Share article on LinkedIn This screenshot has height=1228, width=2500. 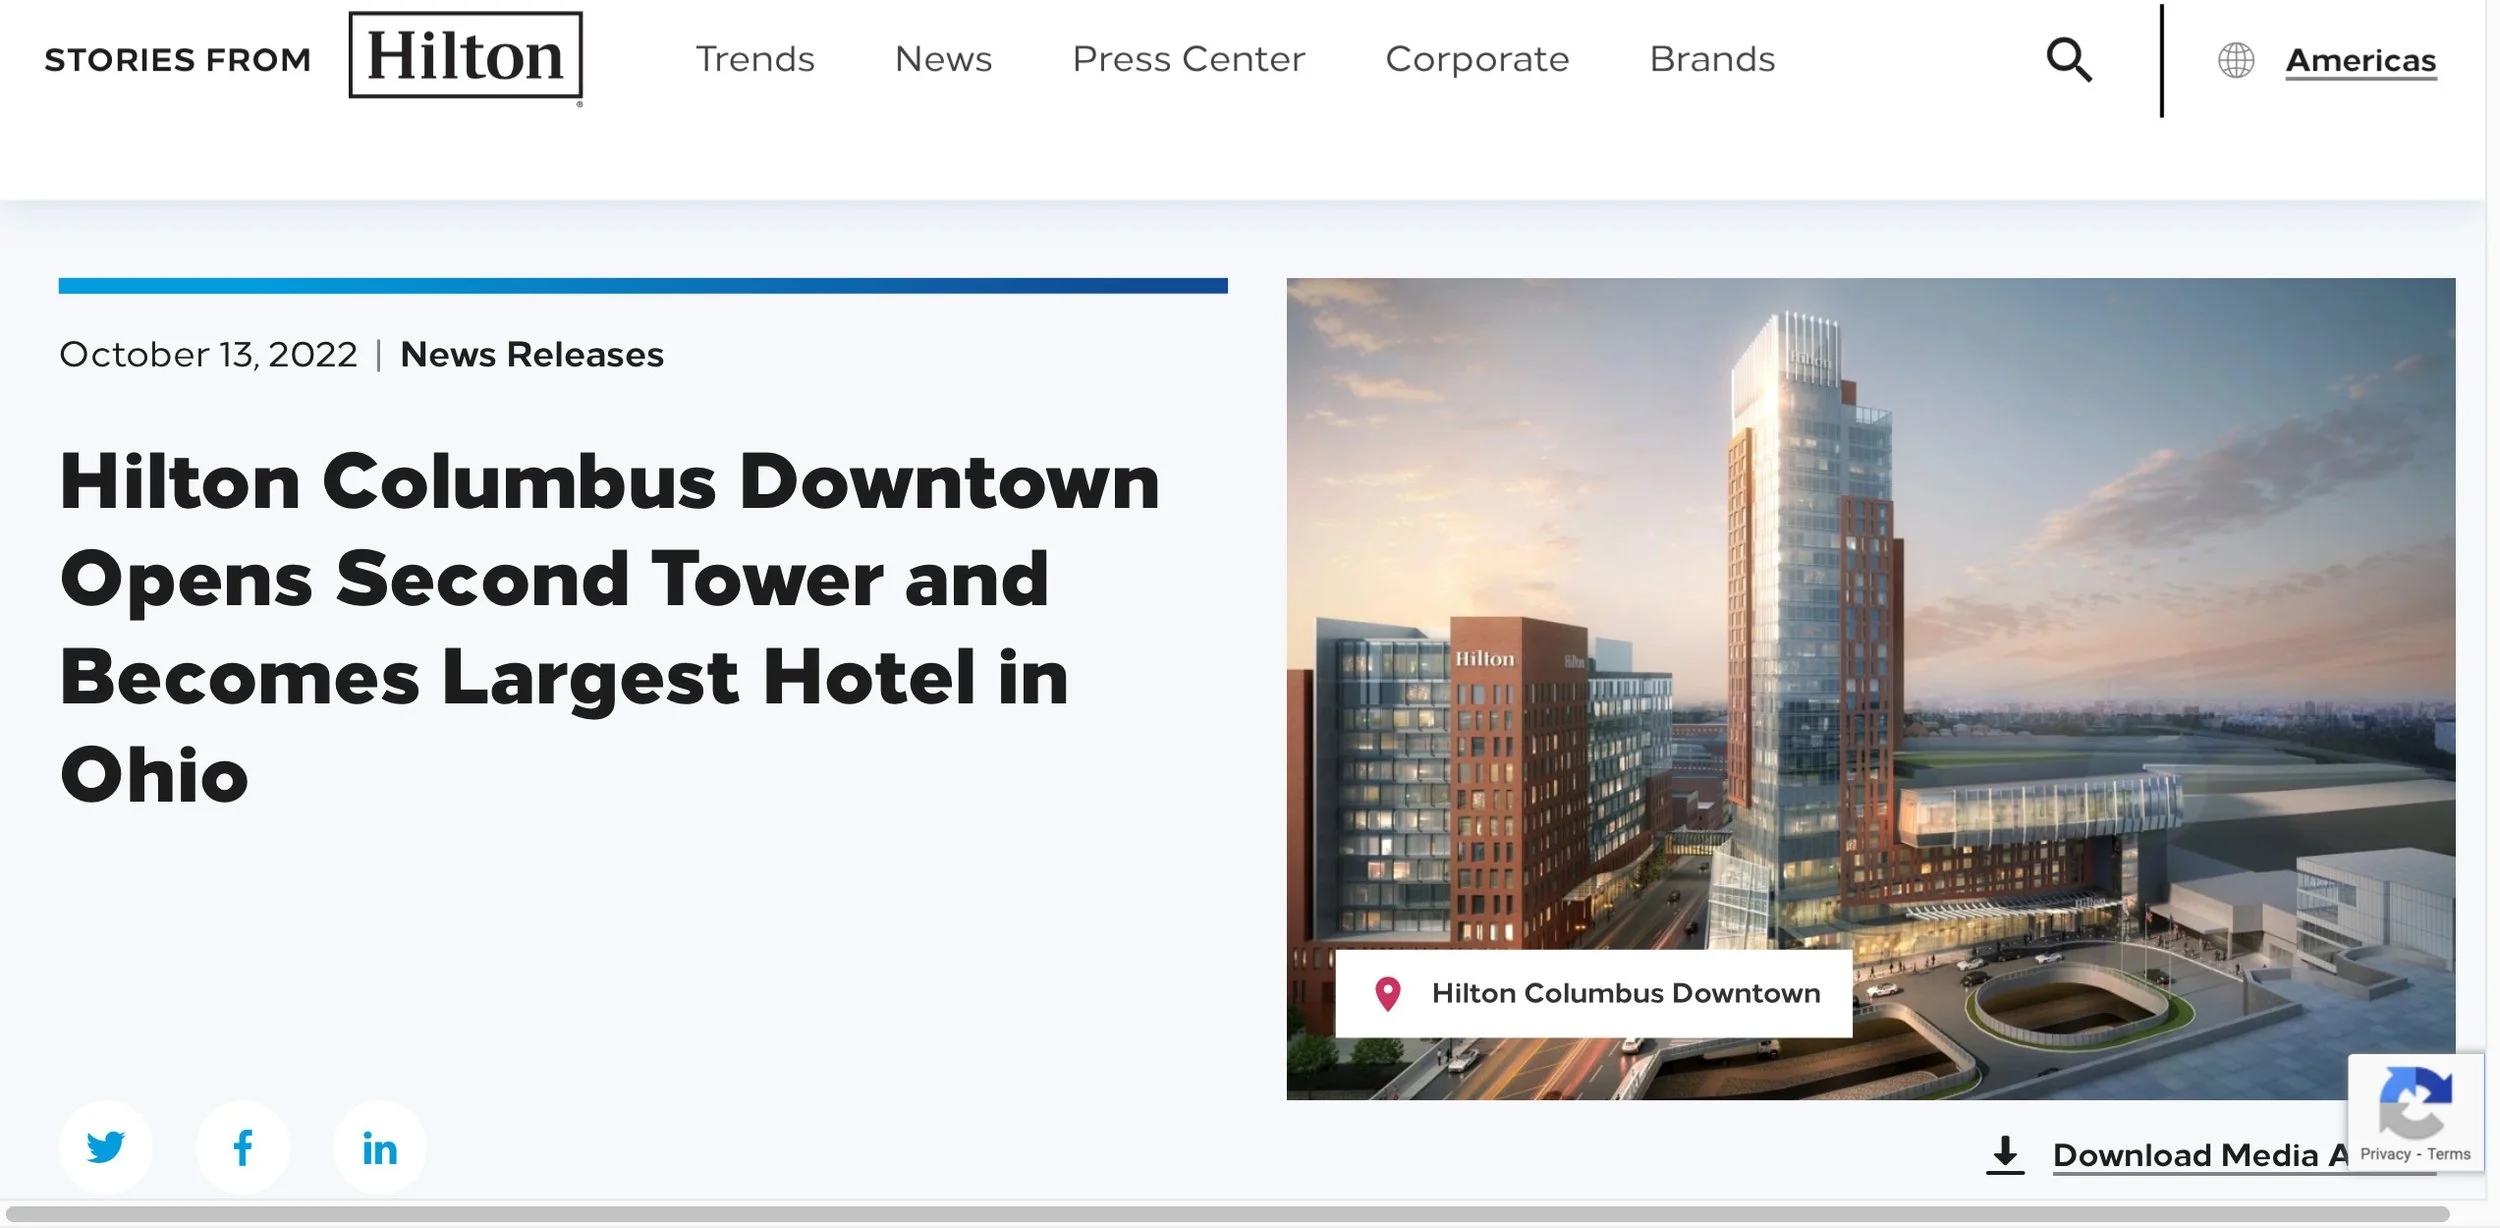click(x=379, y=1147)
